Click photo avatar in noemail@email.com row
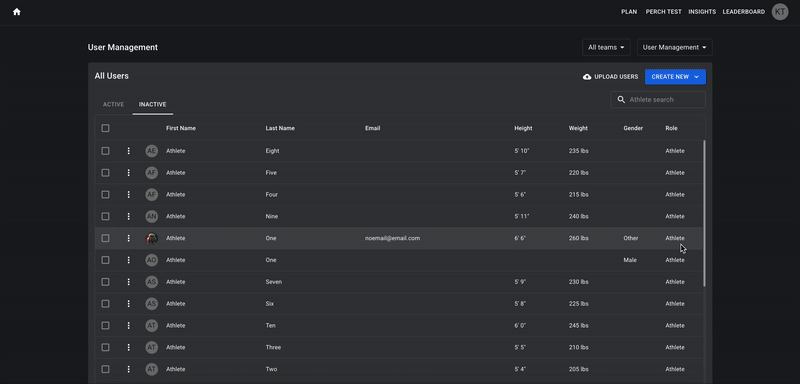800x384 pixels. pos(152,238)
